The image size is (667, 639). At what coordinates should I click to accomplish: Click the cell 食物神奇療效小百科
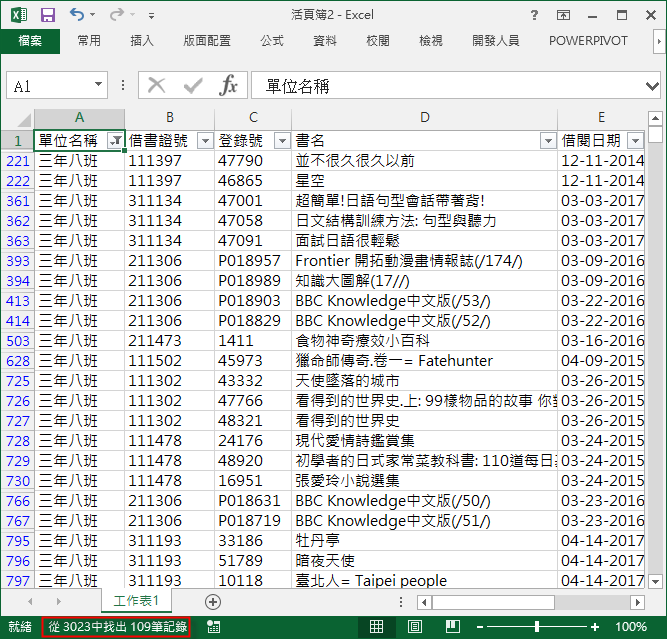pos(424,341)
